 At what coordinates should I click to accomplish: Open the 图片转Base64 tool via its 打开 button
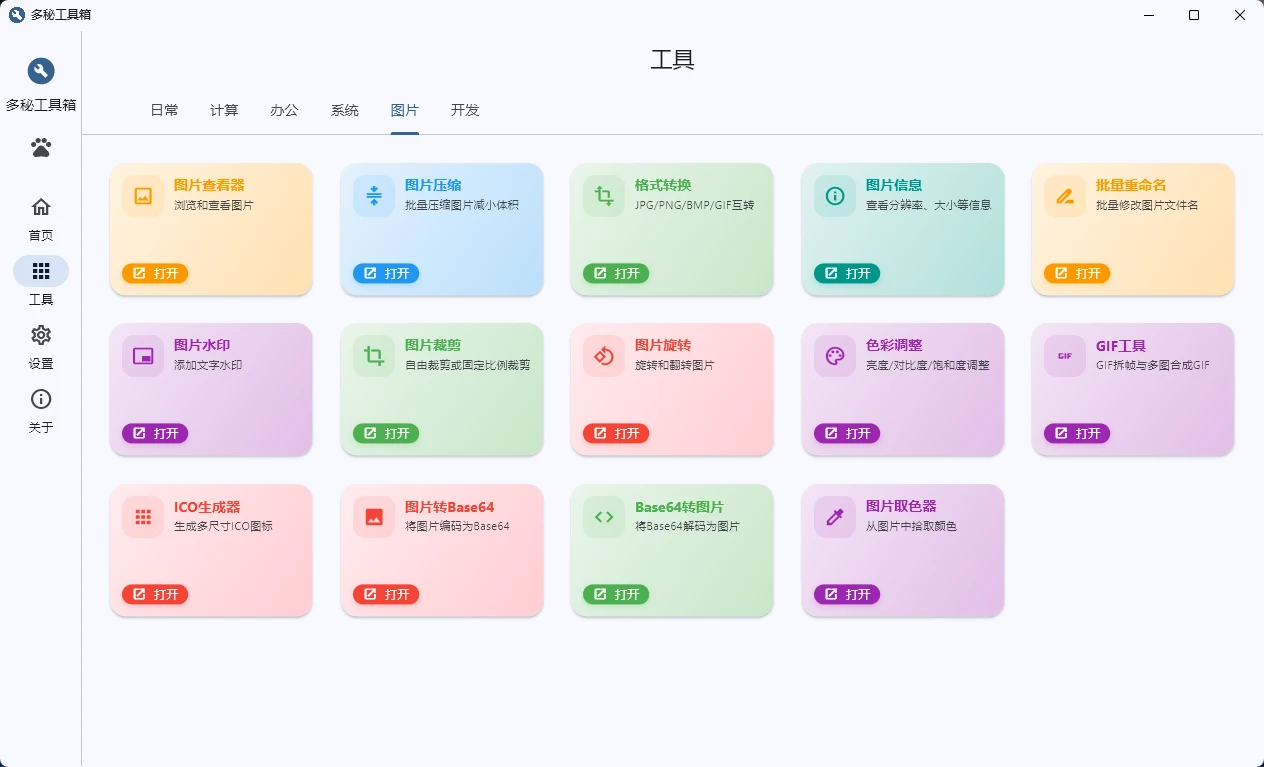(385, 594)
